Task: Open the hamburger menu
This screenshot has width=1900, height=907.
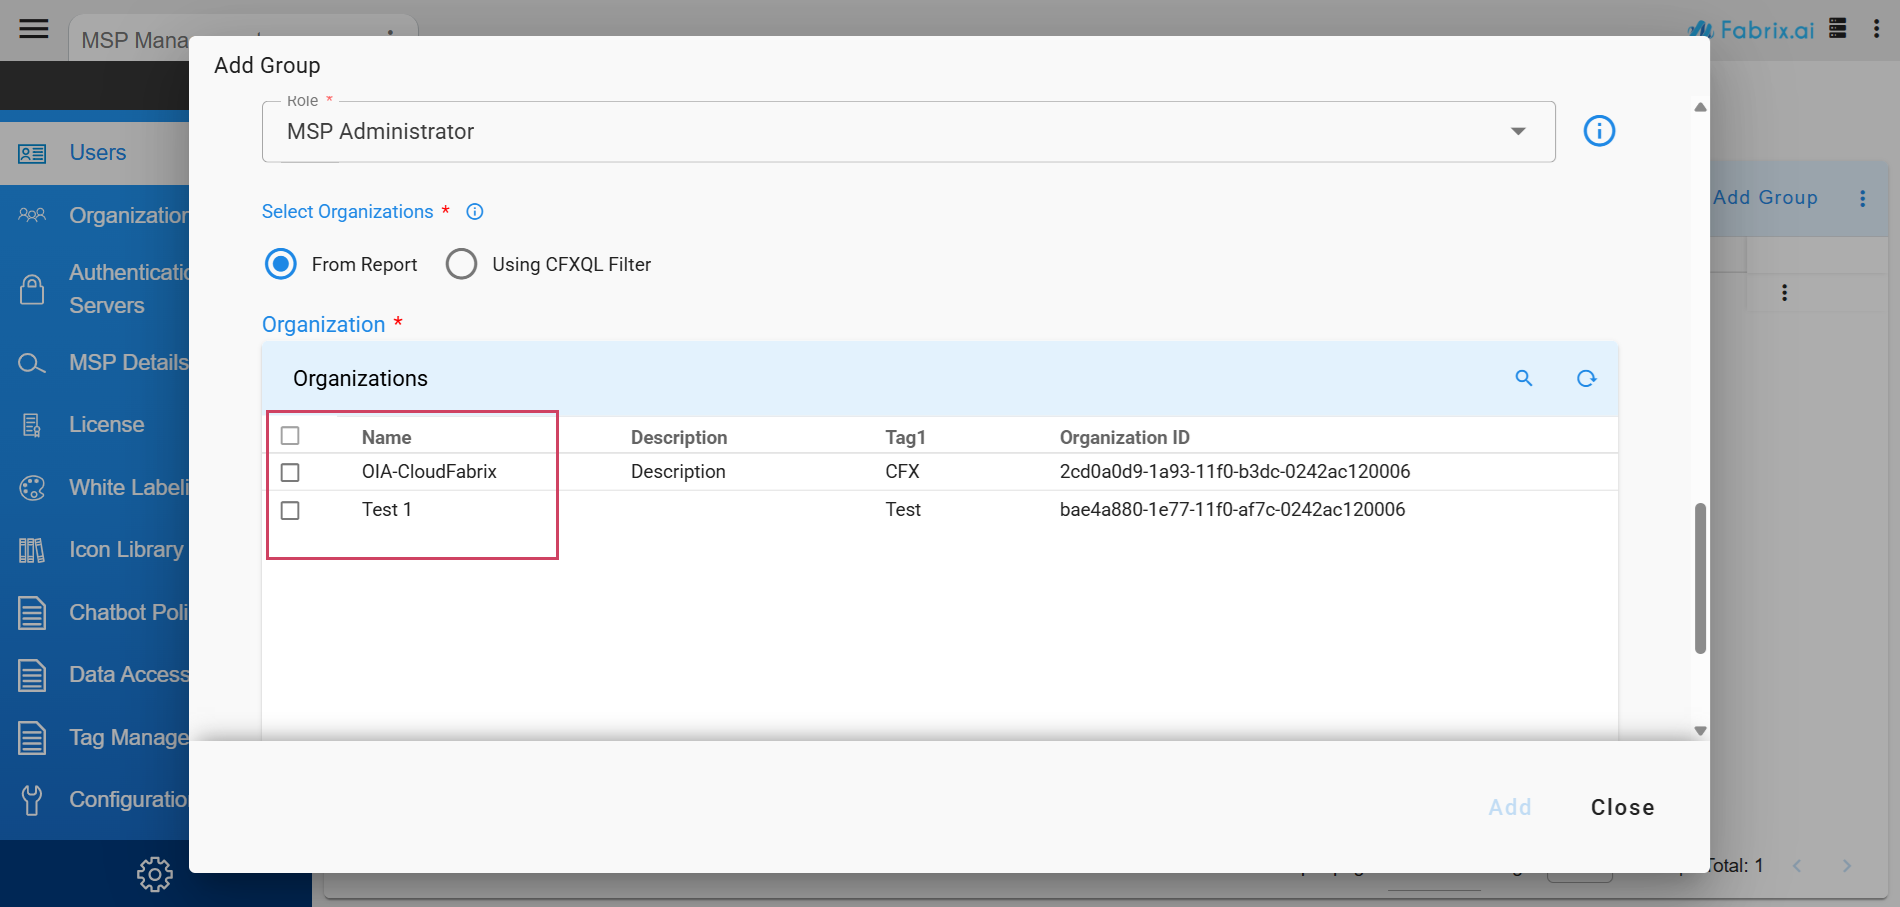Action: tap(34, 28)
